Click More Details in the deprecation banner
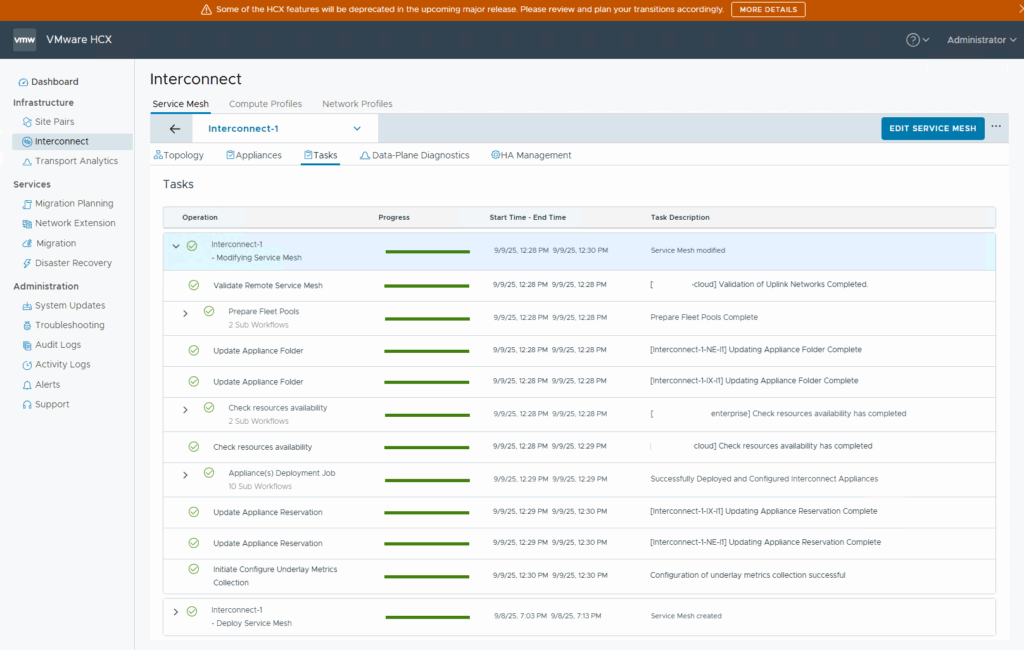 pos(767,9)
